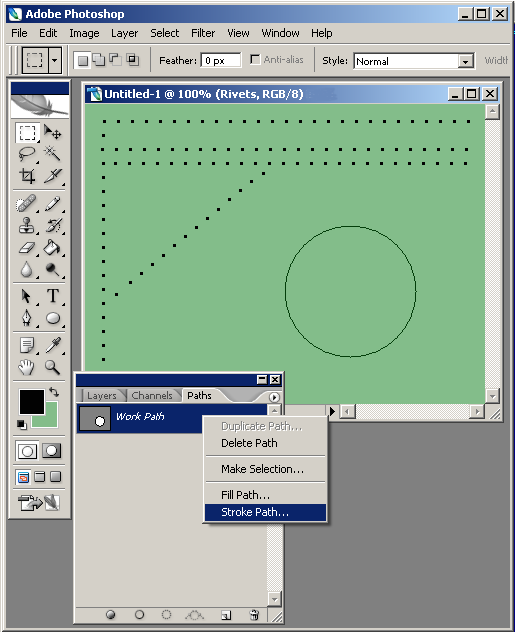Viewport: 515px width, 632px height.
Task: Switch to the Layers tab
Action: click(x=102, y=396)
